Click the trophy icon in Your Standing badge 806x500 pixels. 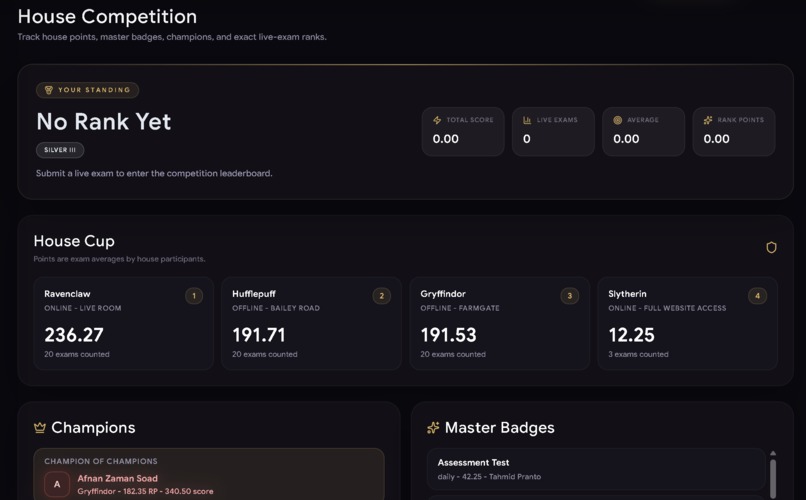click(49, 90)
